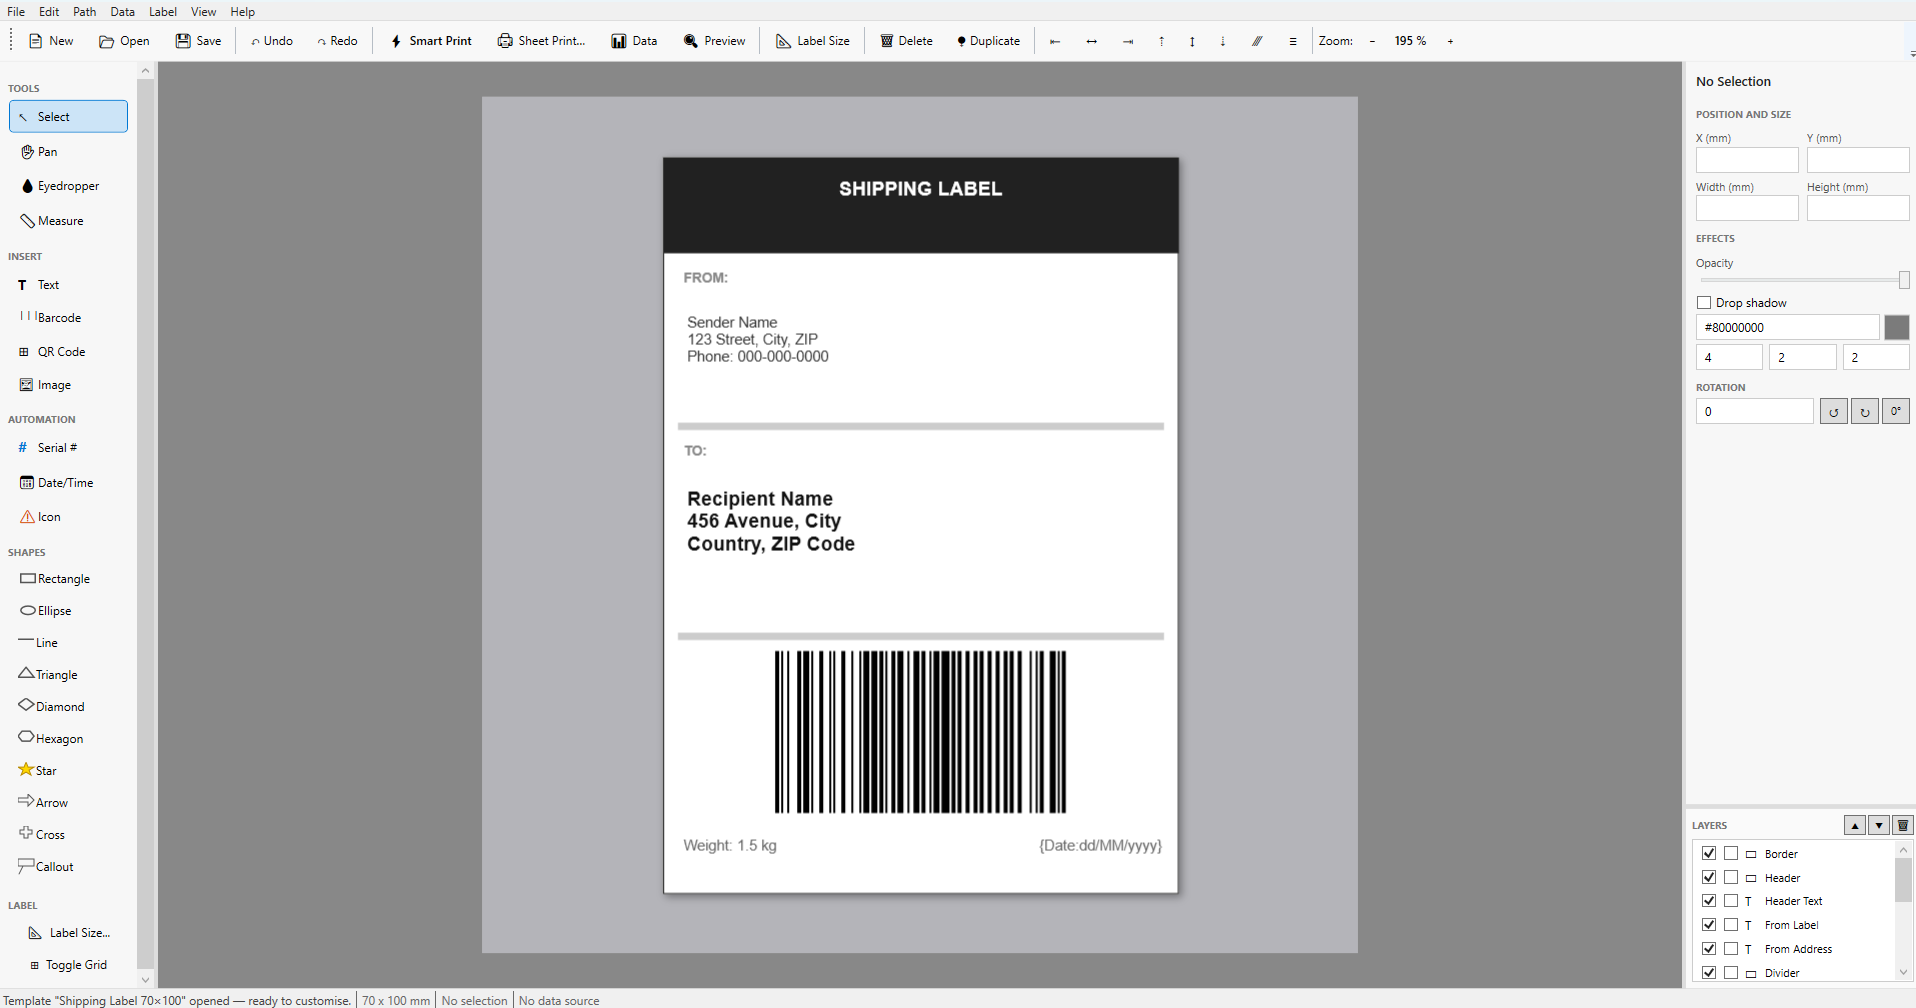Lock the Border layer checkbox
1916x1008 pixels.
tap(1731, 853)
